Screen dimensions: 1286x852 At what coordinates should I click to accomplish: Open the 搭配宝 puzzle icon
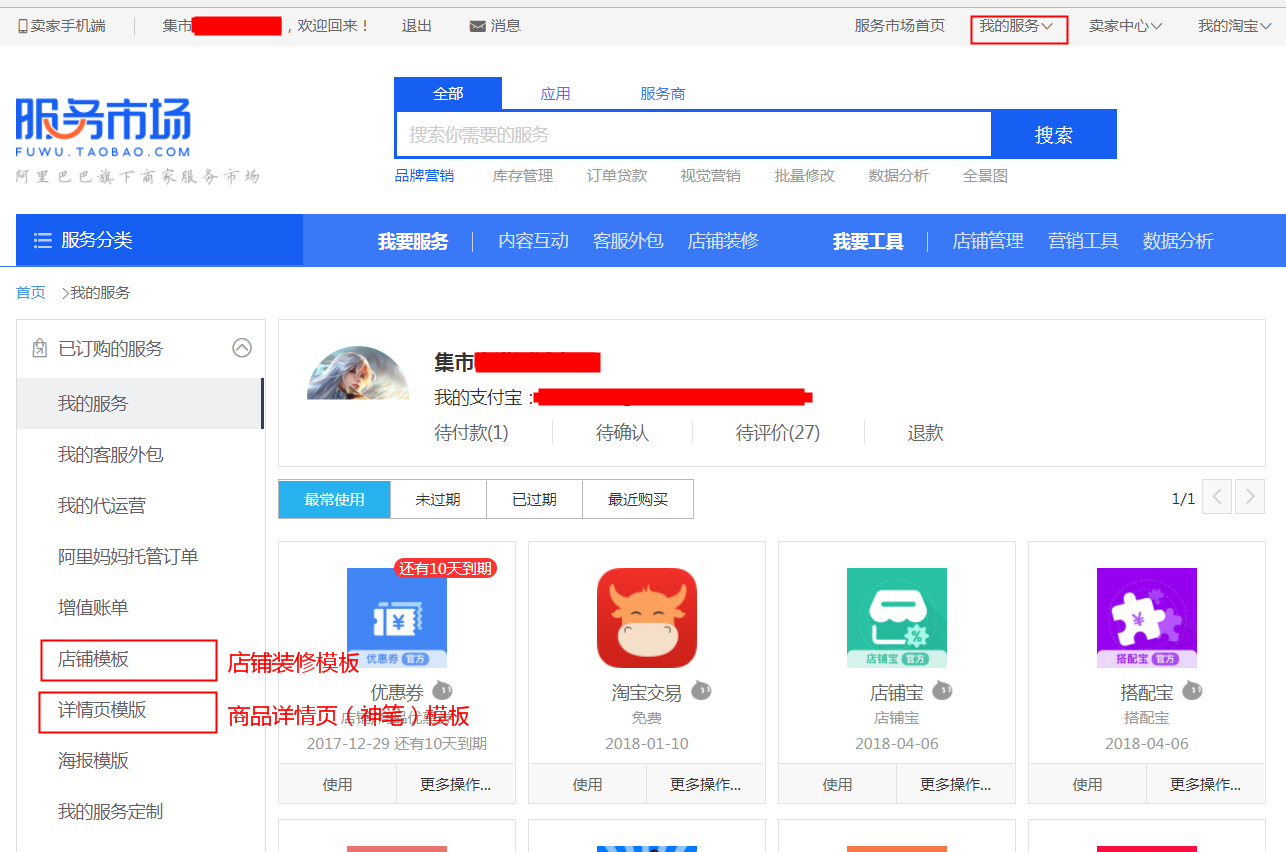1147,617
